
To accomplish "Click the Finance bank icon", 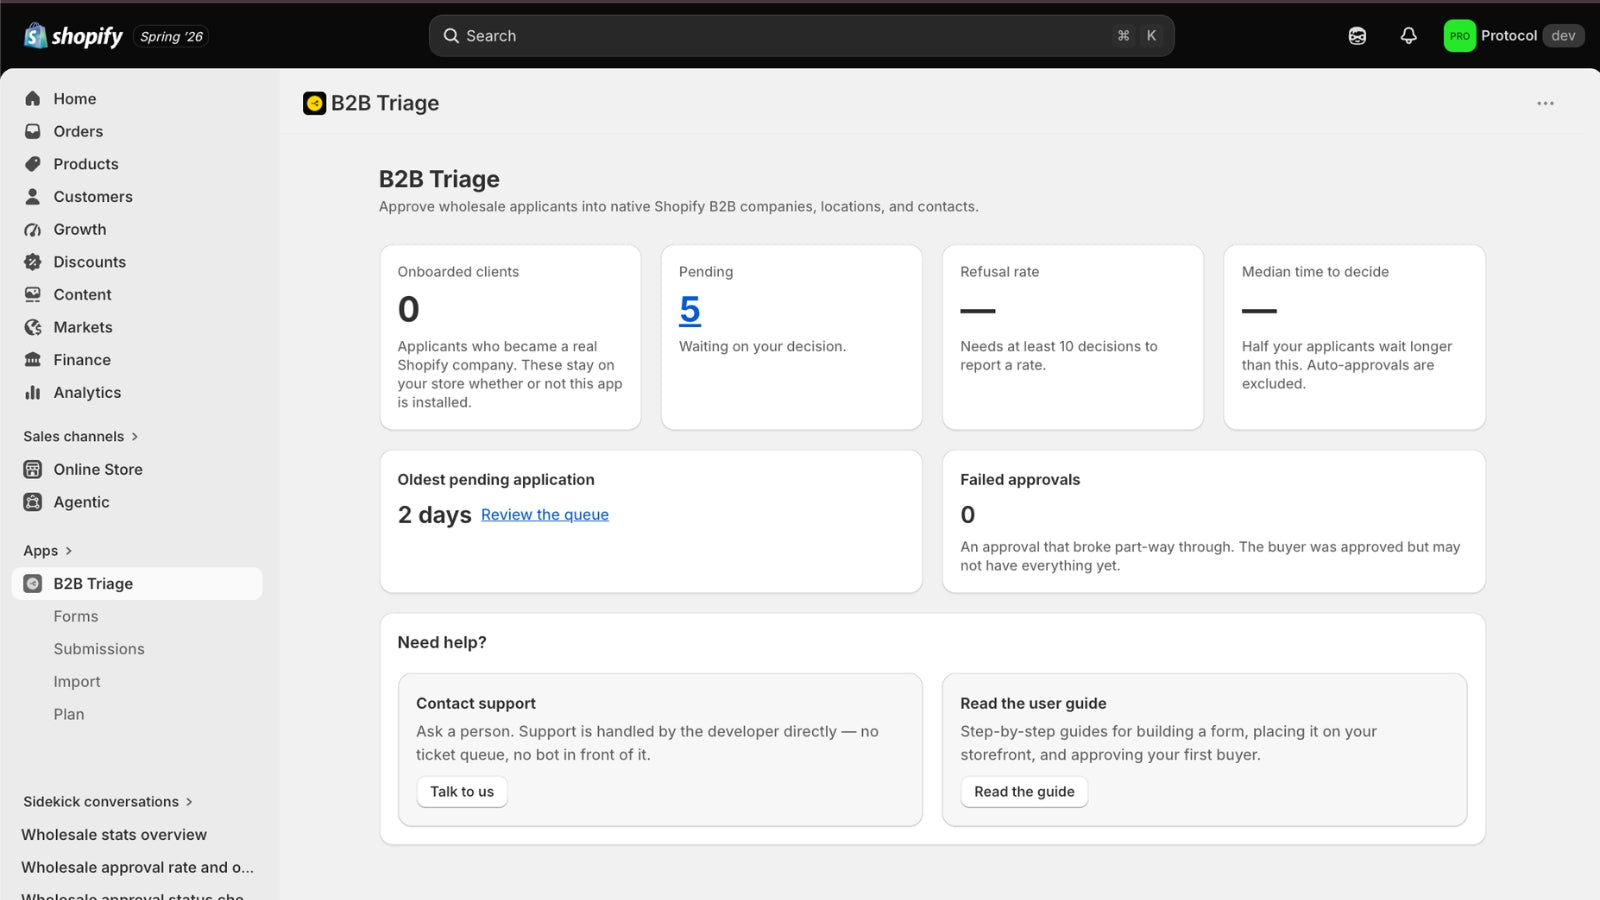I will [33, 360].
